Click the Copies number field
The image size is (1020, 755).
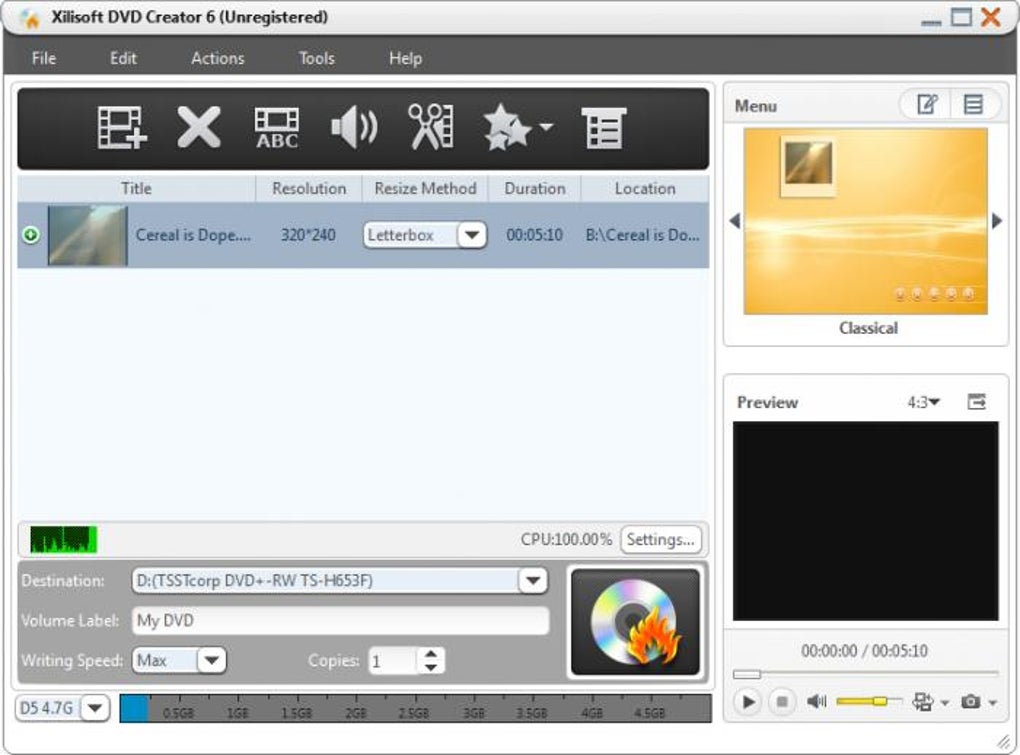point(393,661)
